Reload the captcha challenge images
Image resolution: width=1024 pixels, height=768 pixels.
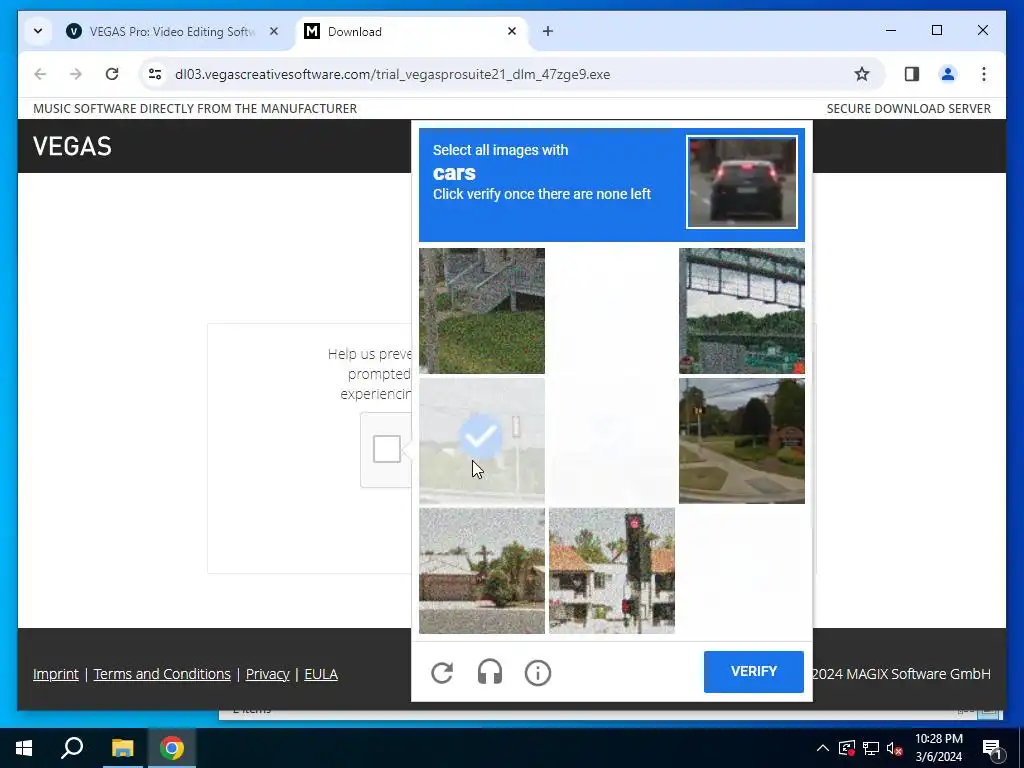click(x=442, y=673)
